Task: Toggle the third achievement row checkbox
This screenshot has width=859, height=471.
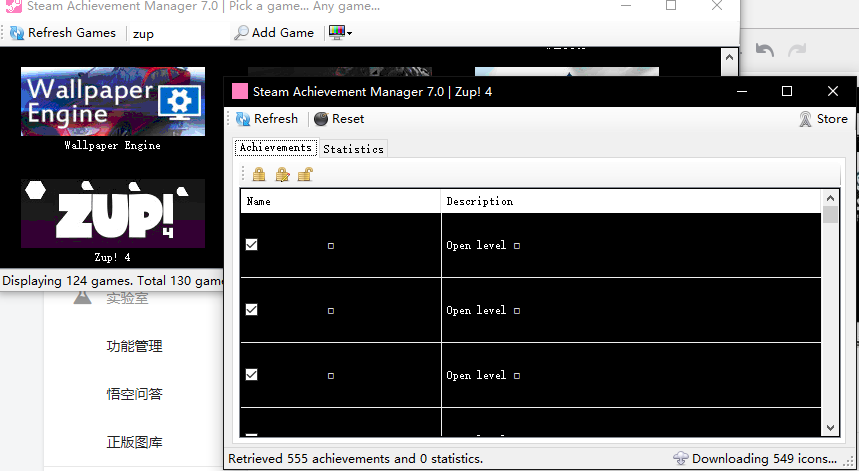Action: point(251,375)
